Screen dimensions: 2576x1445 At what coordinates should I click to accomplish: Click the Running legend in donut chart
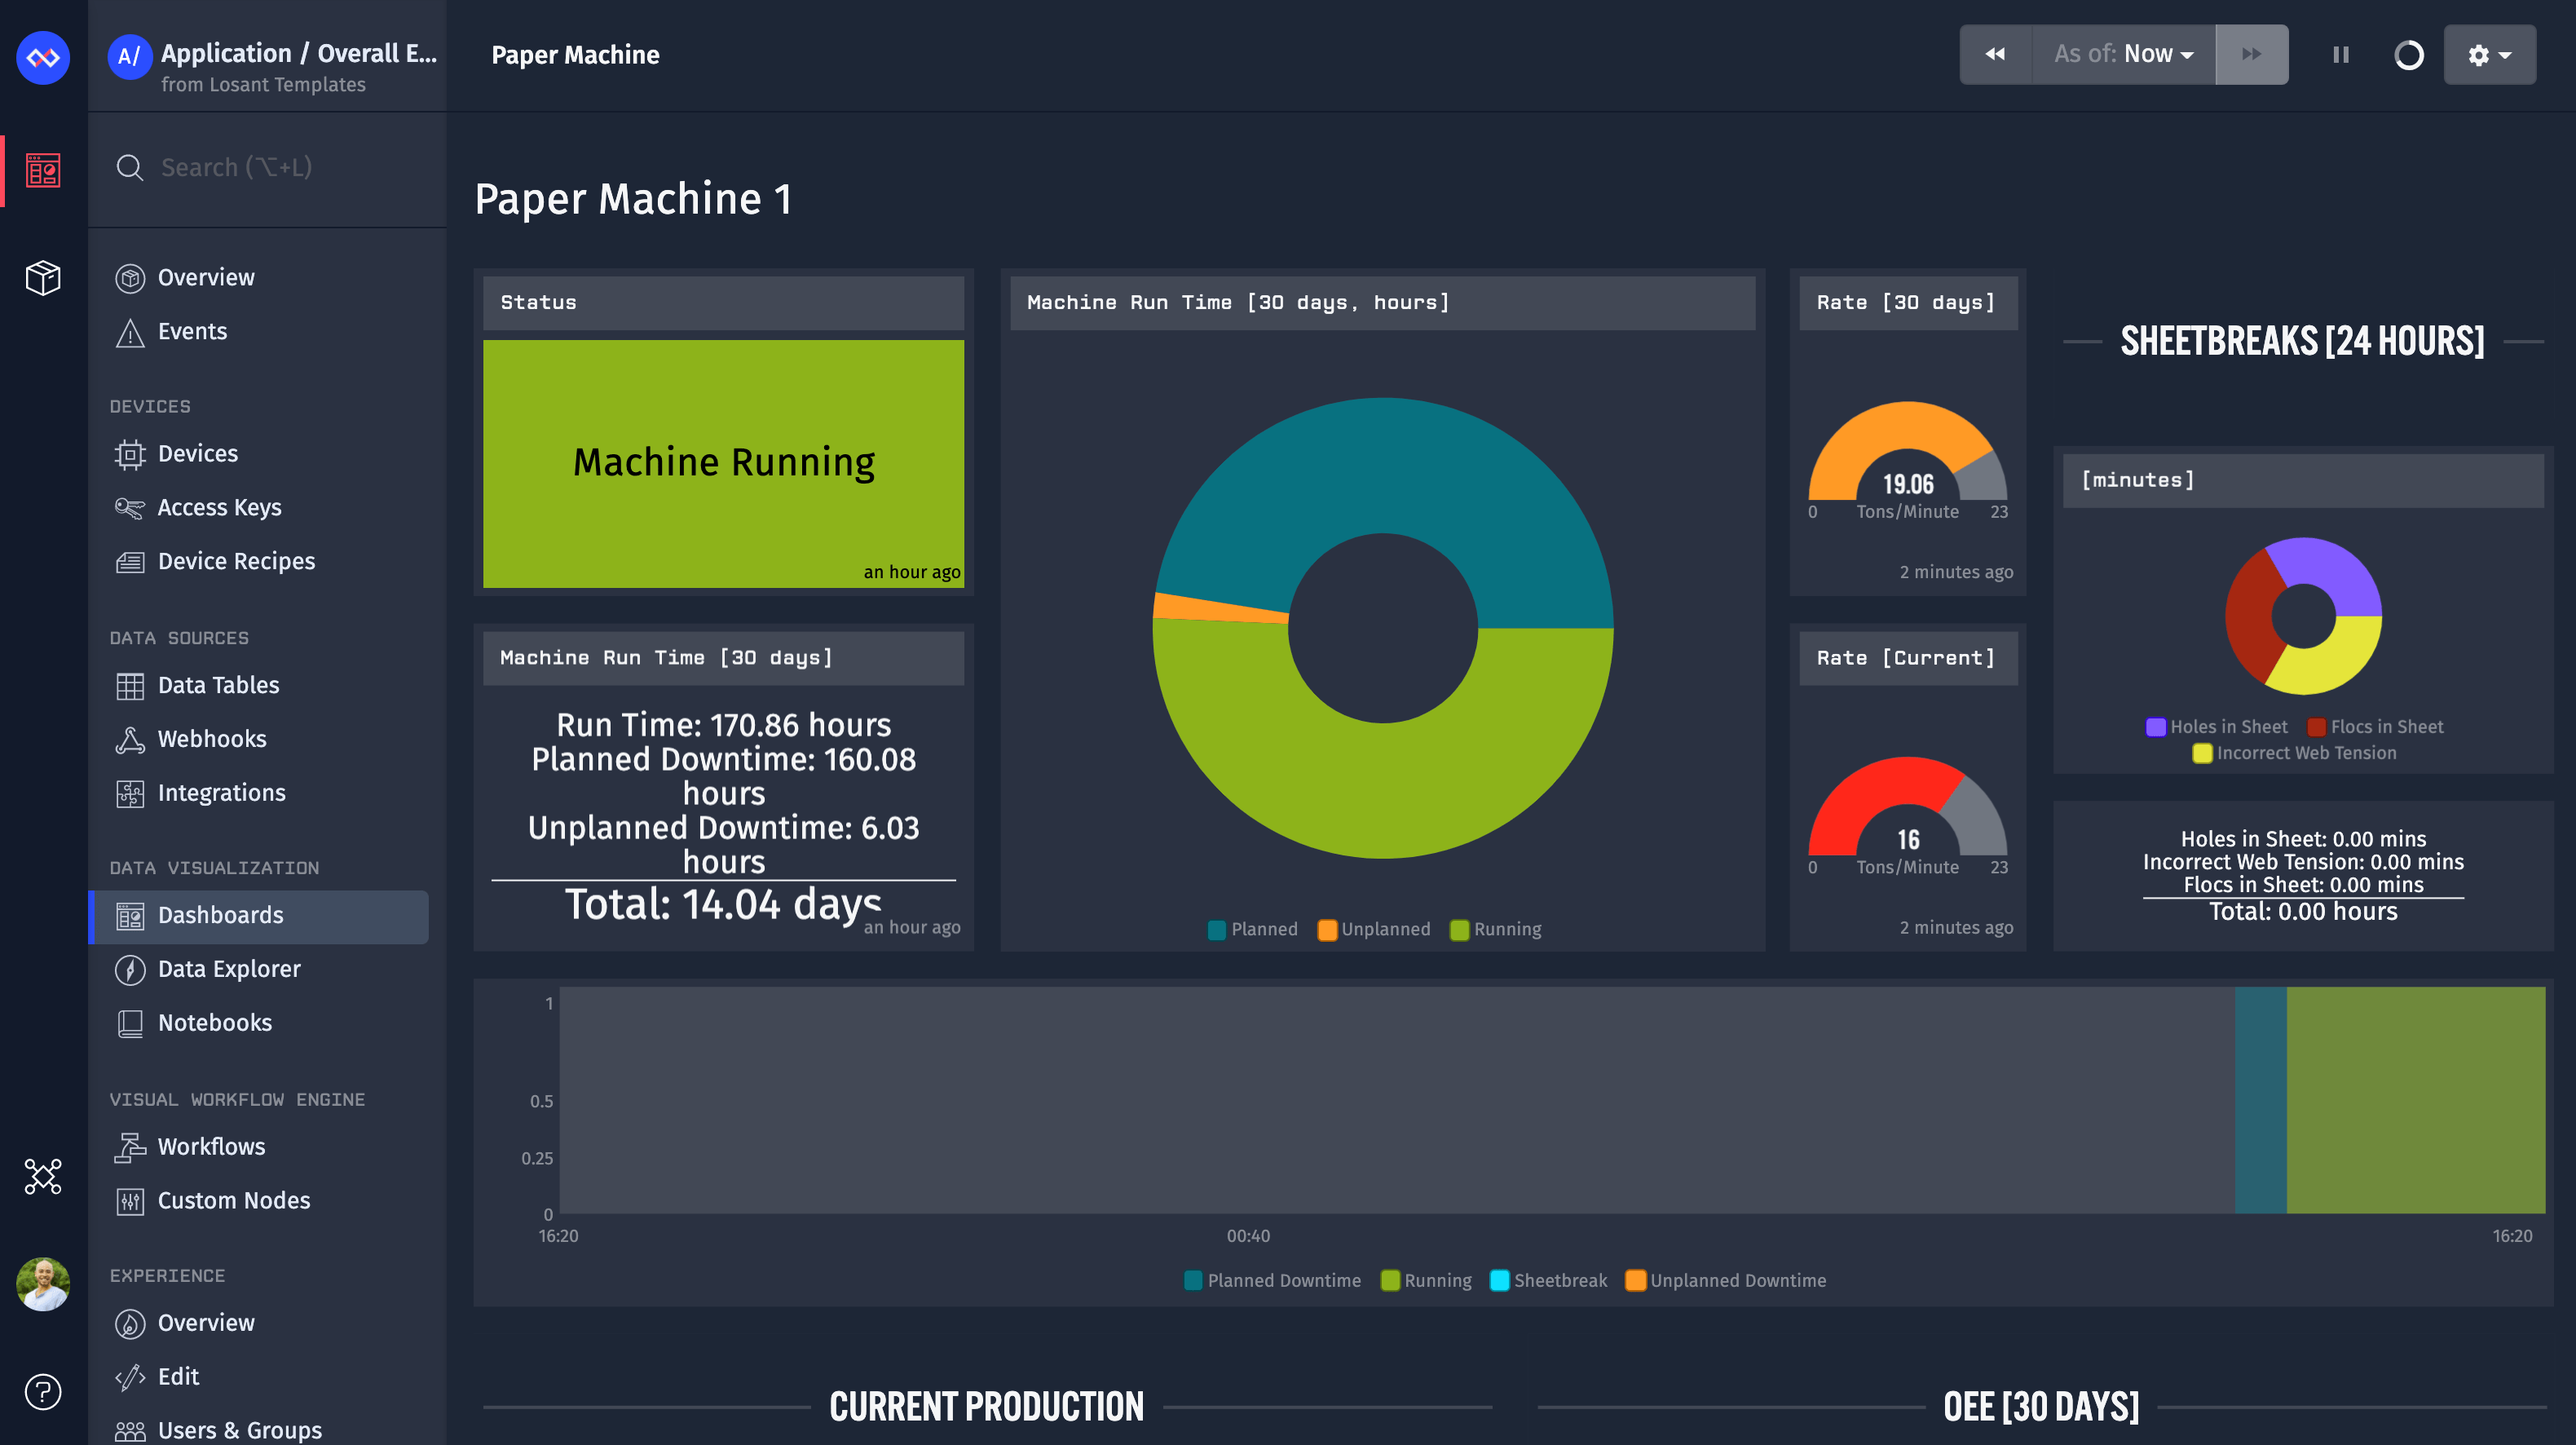(1504, 926)
